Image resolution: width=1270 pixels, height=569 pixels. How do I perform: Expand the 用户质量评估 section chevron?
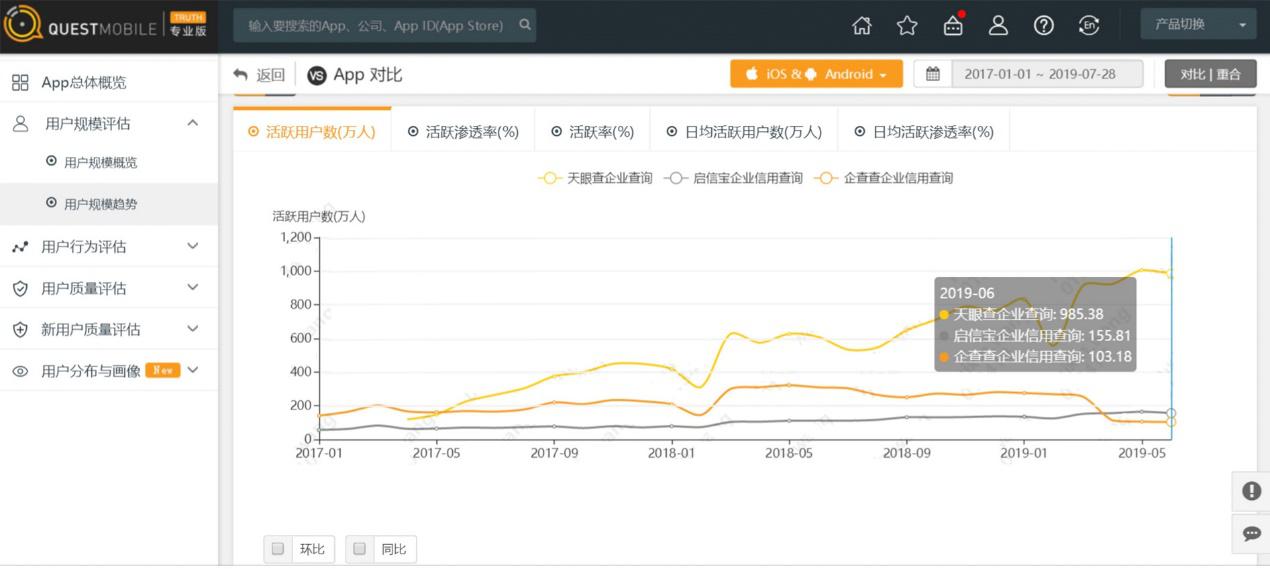tap(193, 288)
